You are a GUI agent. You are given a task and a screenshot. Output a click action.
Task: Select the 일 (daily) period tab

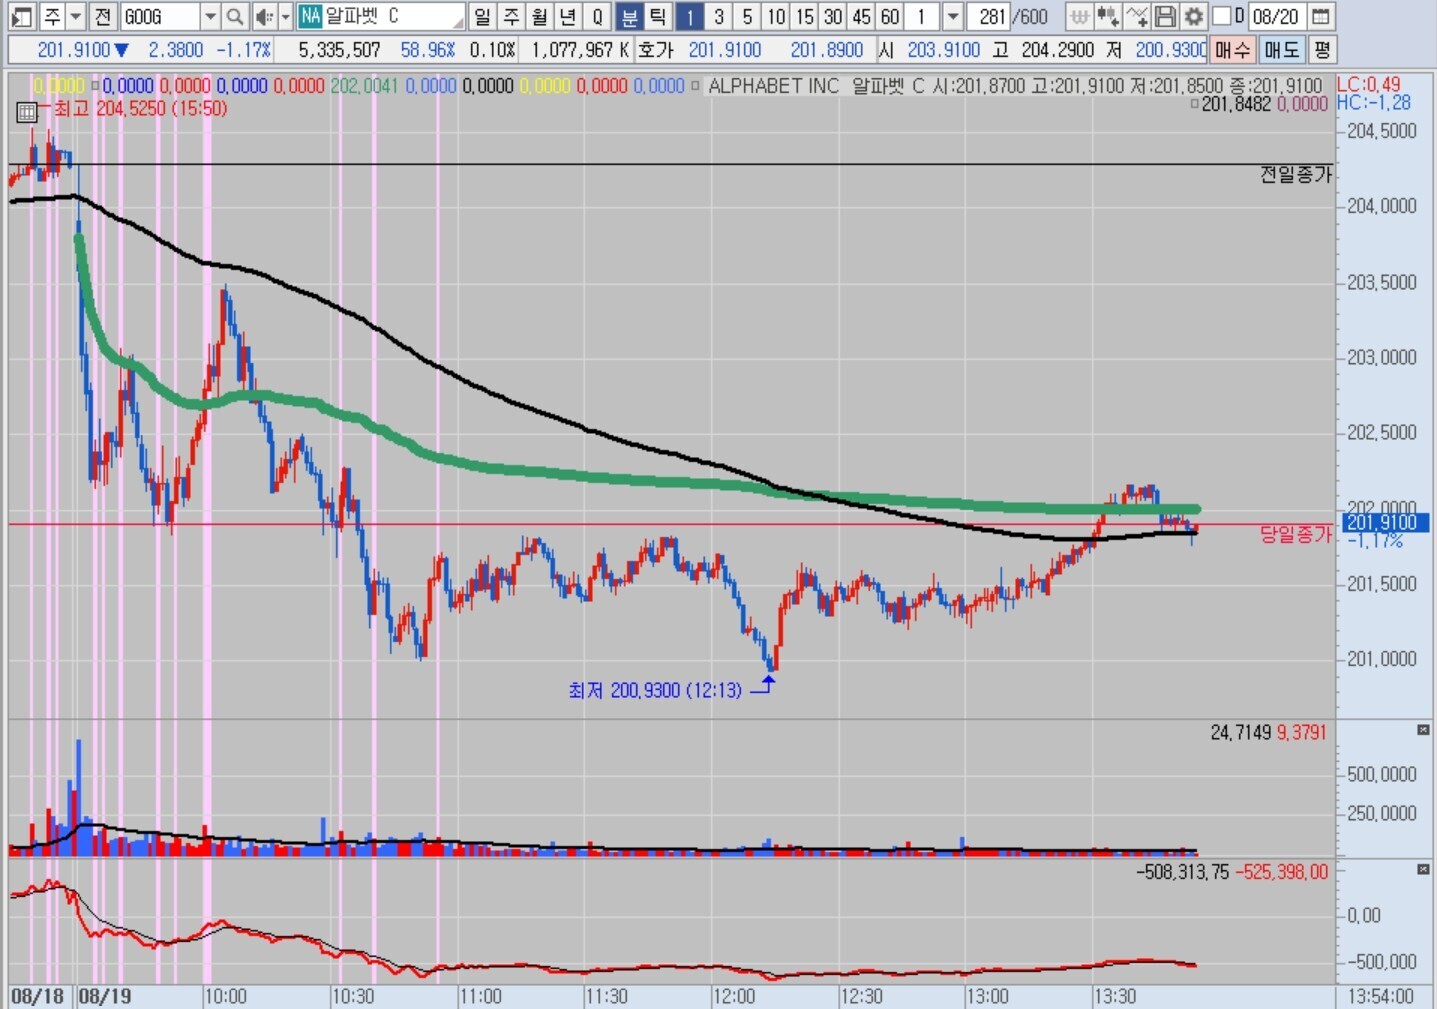(482, 17)
